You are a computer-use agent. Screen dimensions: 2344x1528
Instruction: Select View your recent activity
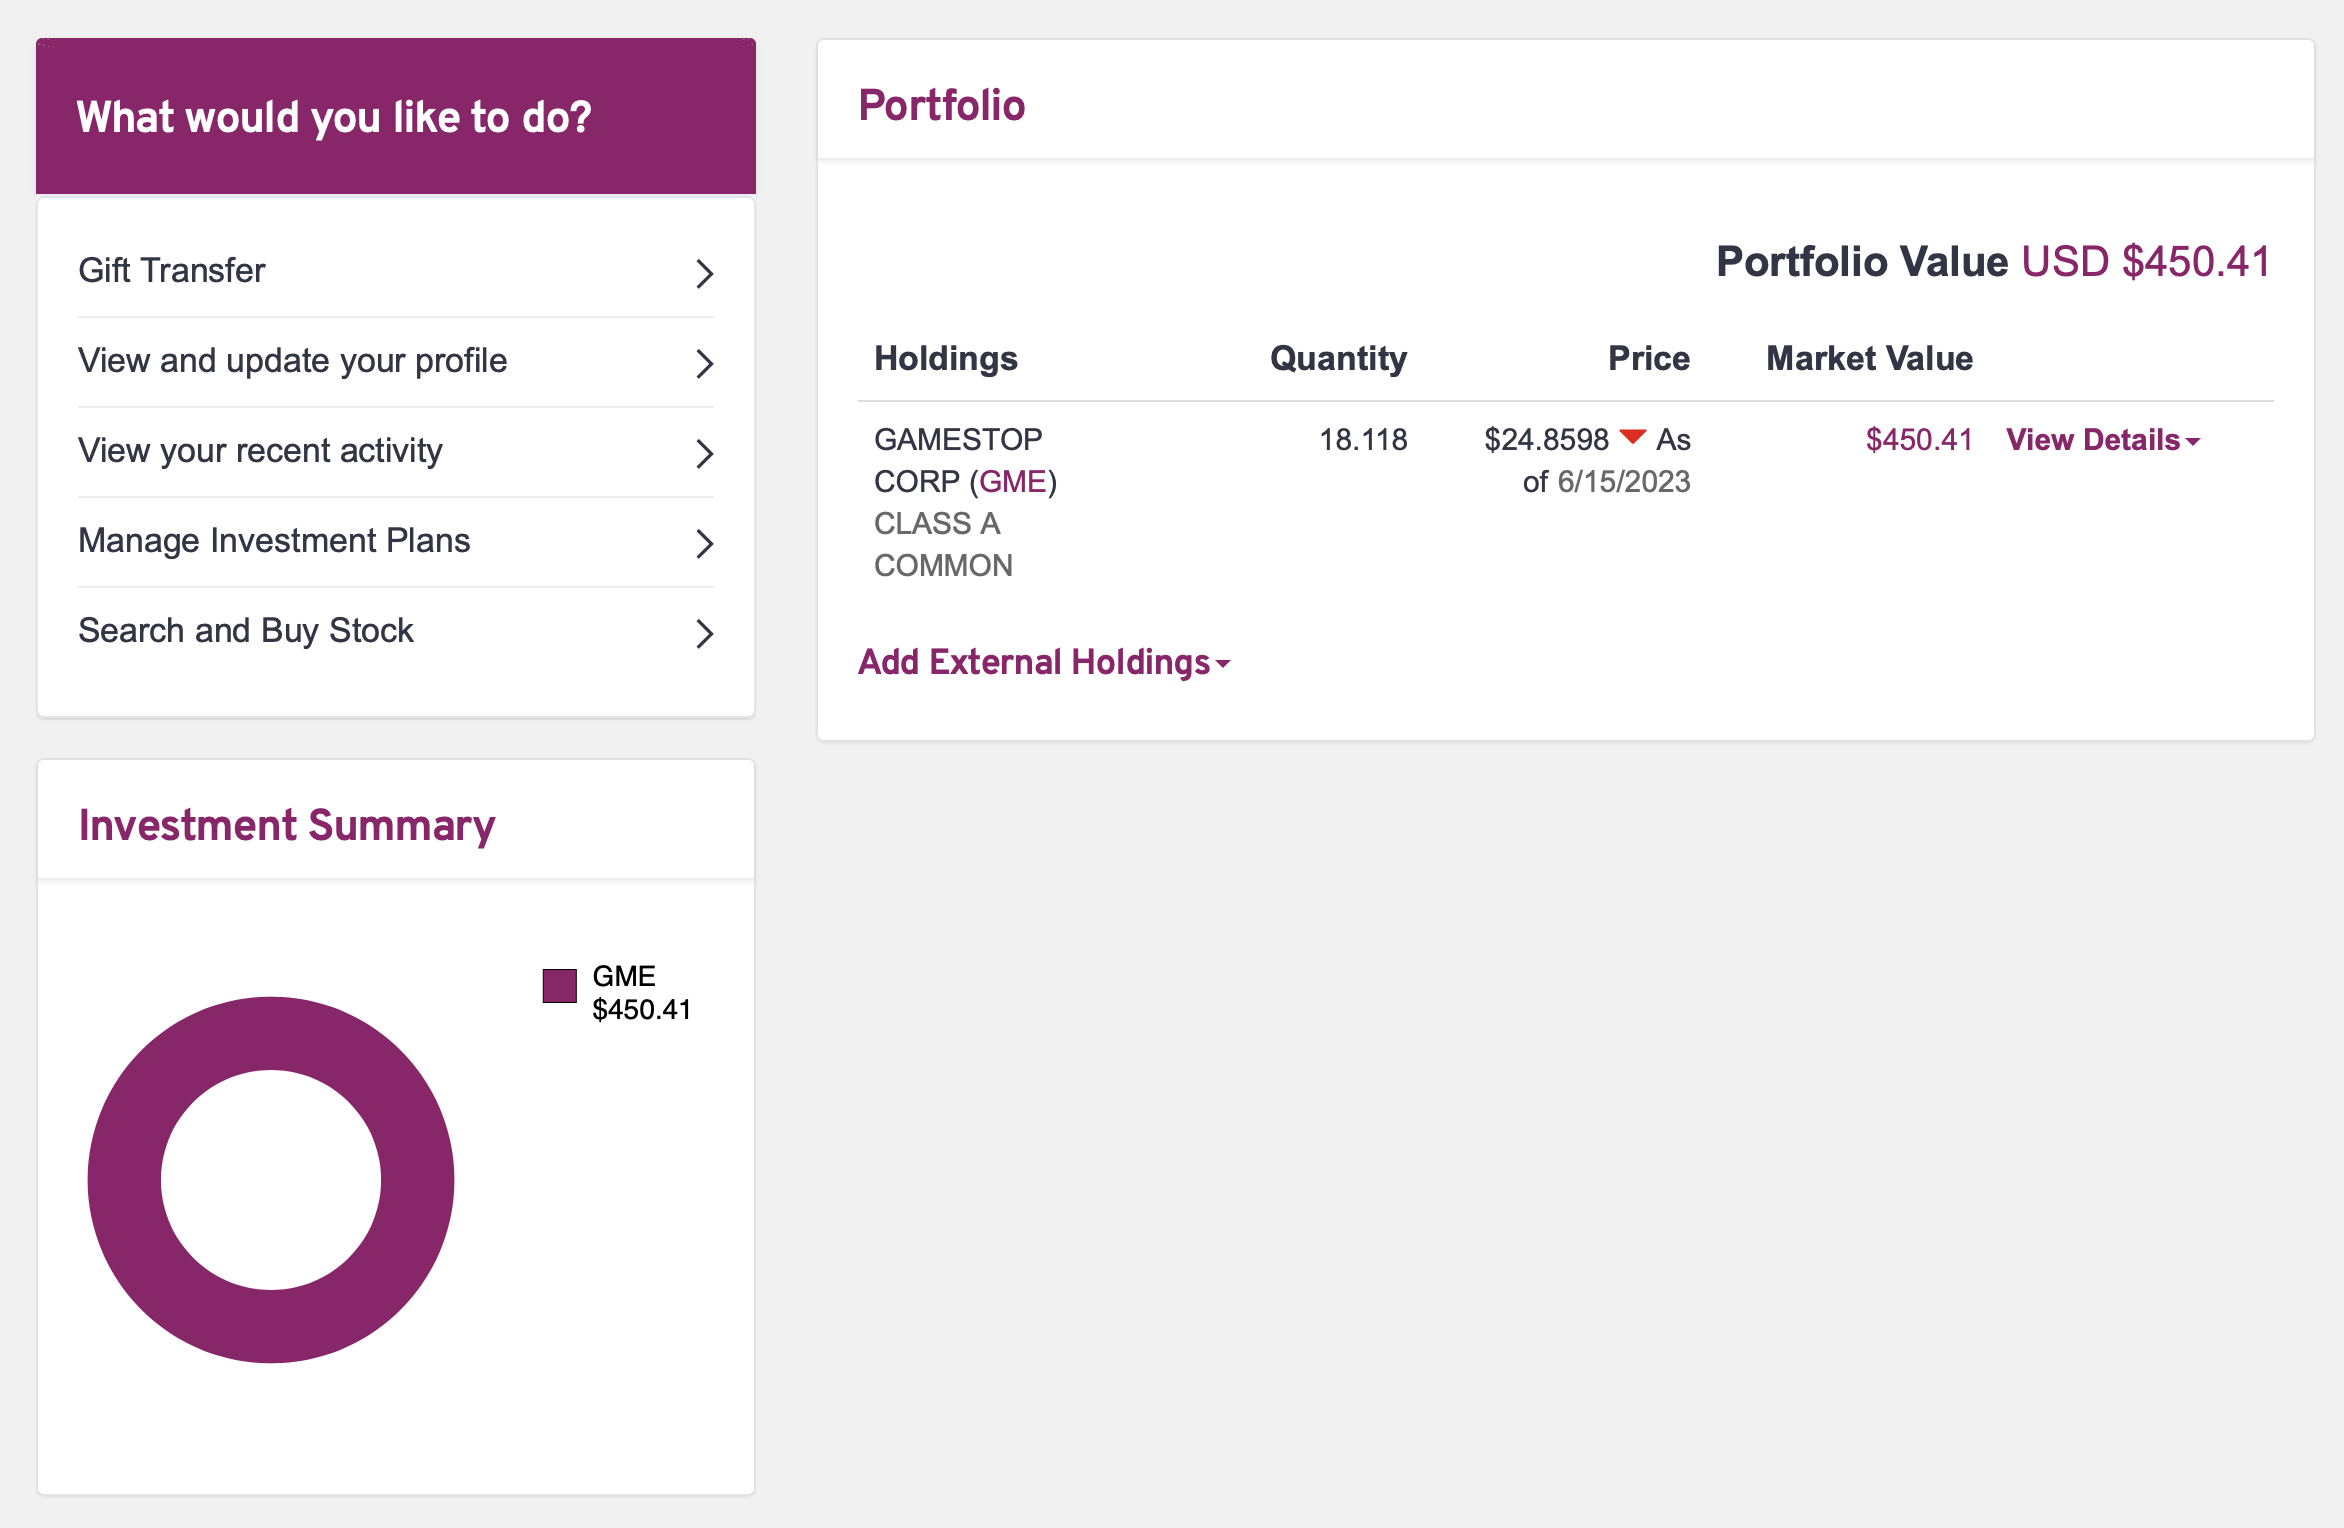pyautogui.click(x=260, y=451)
